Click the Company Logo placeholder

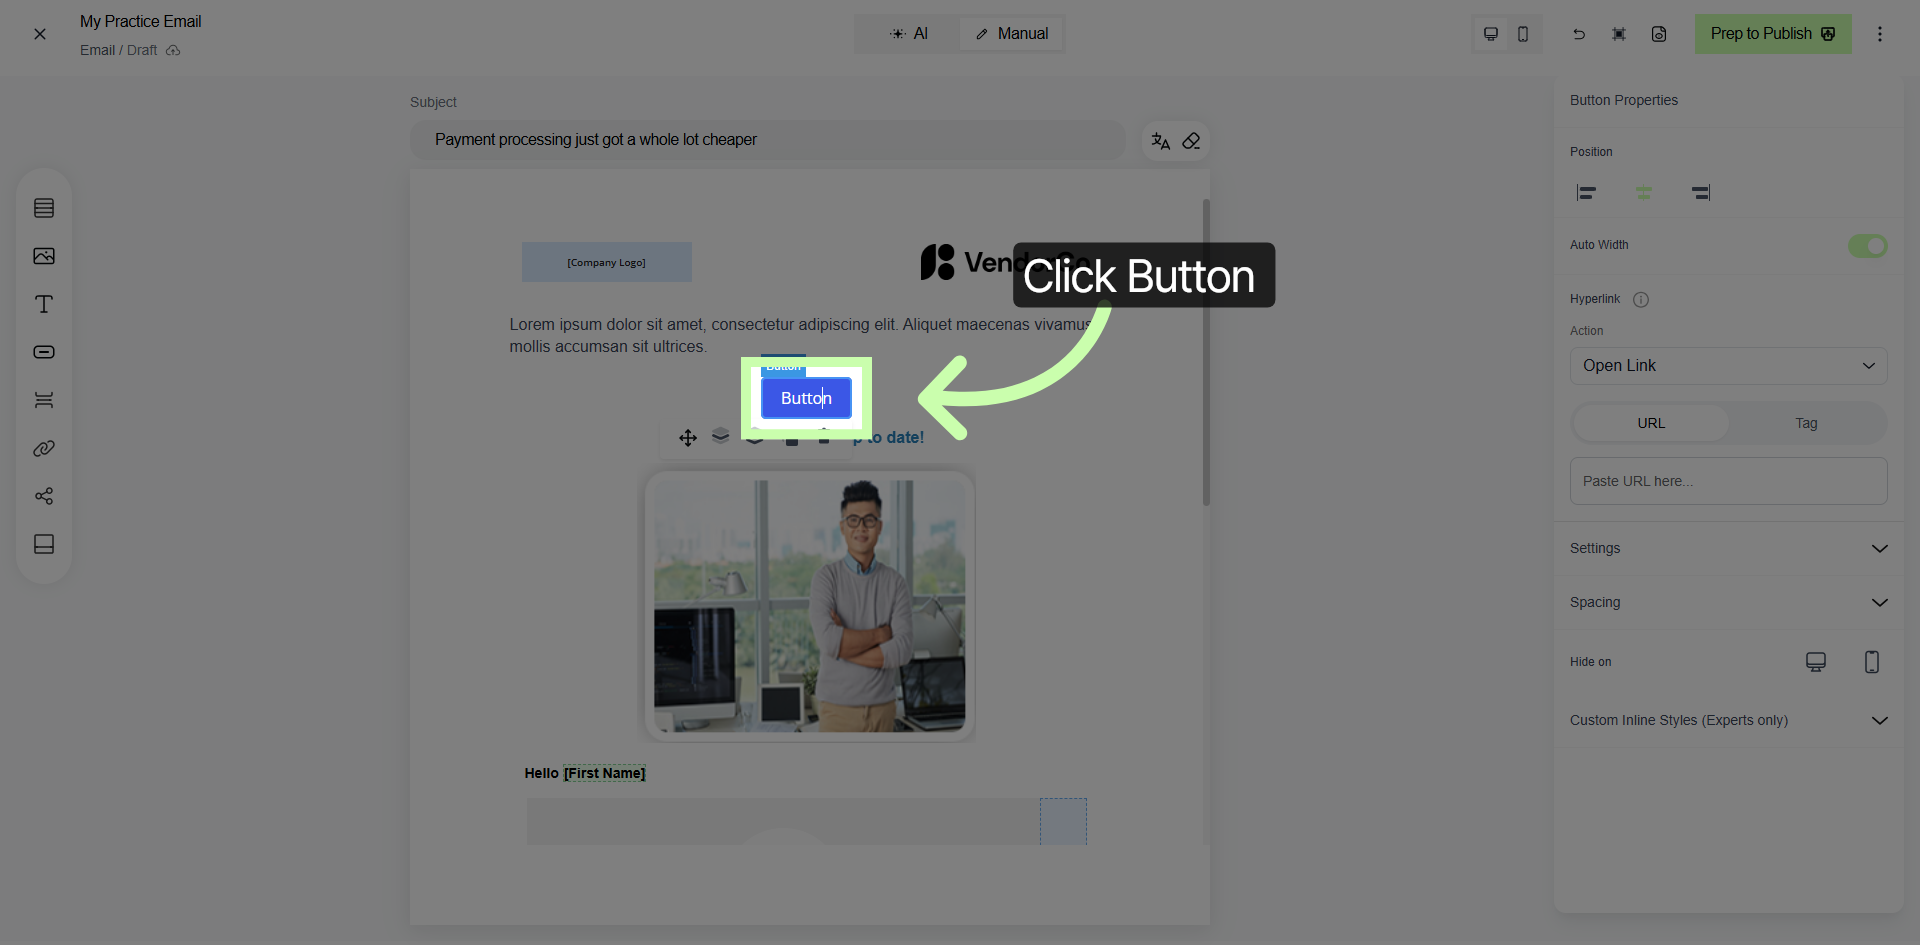point(606,262)
